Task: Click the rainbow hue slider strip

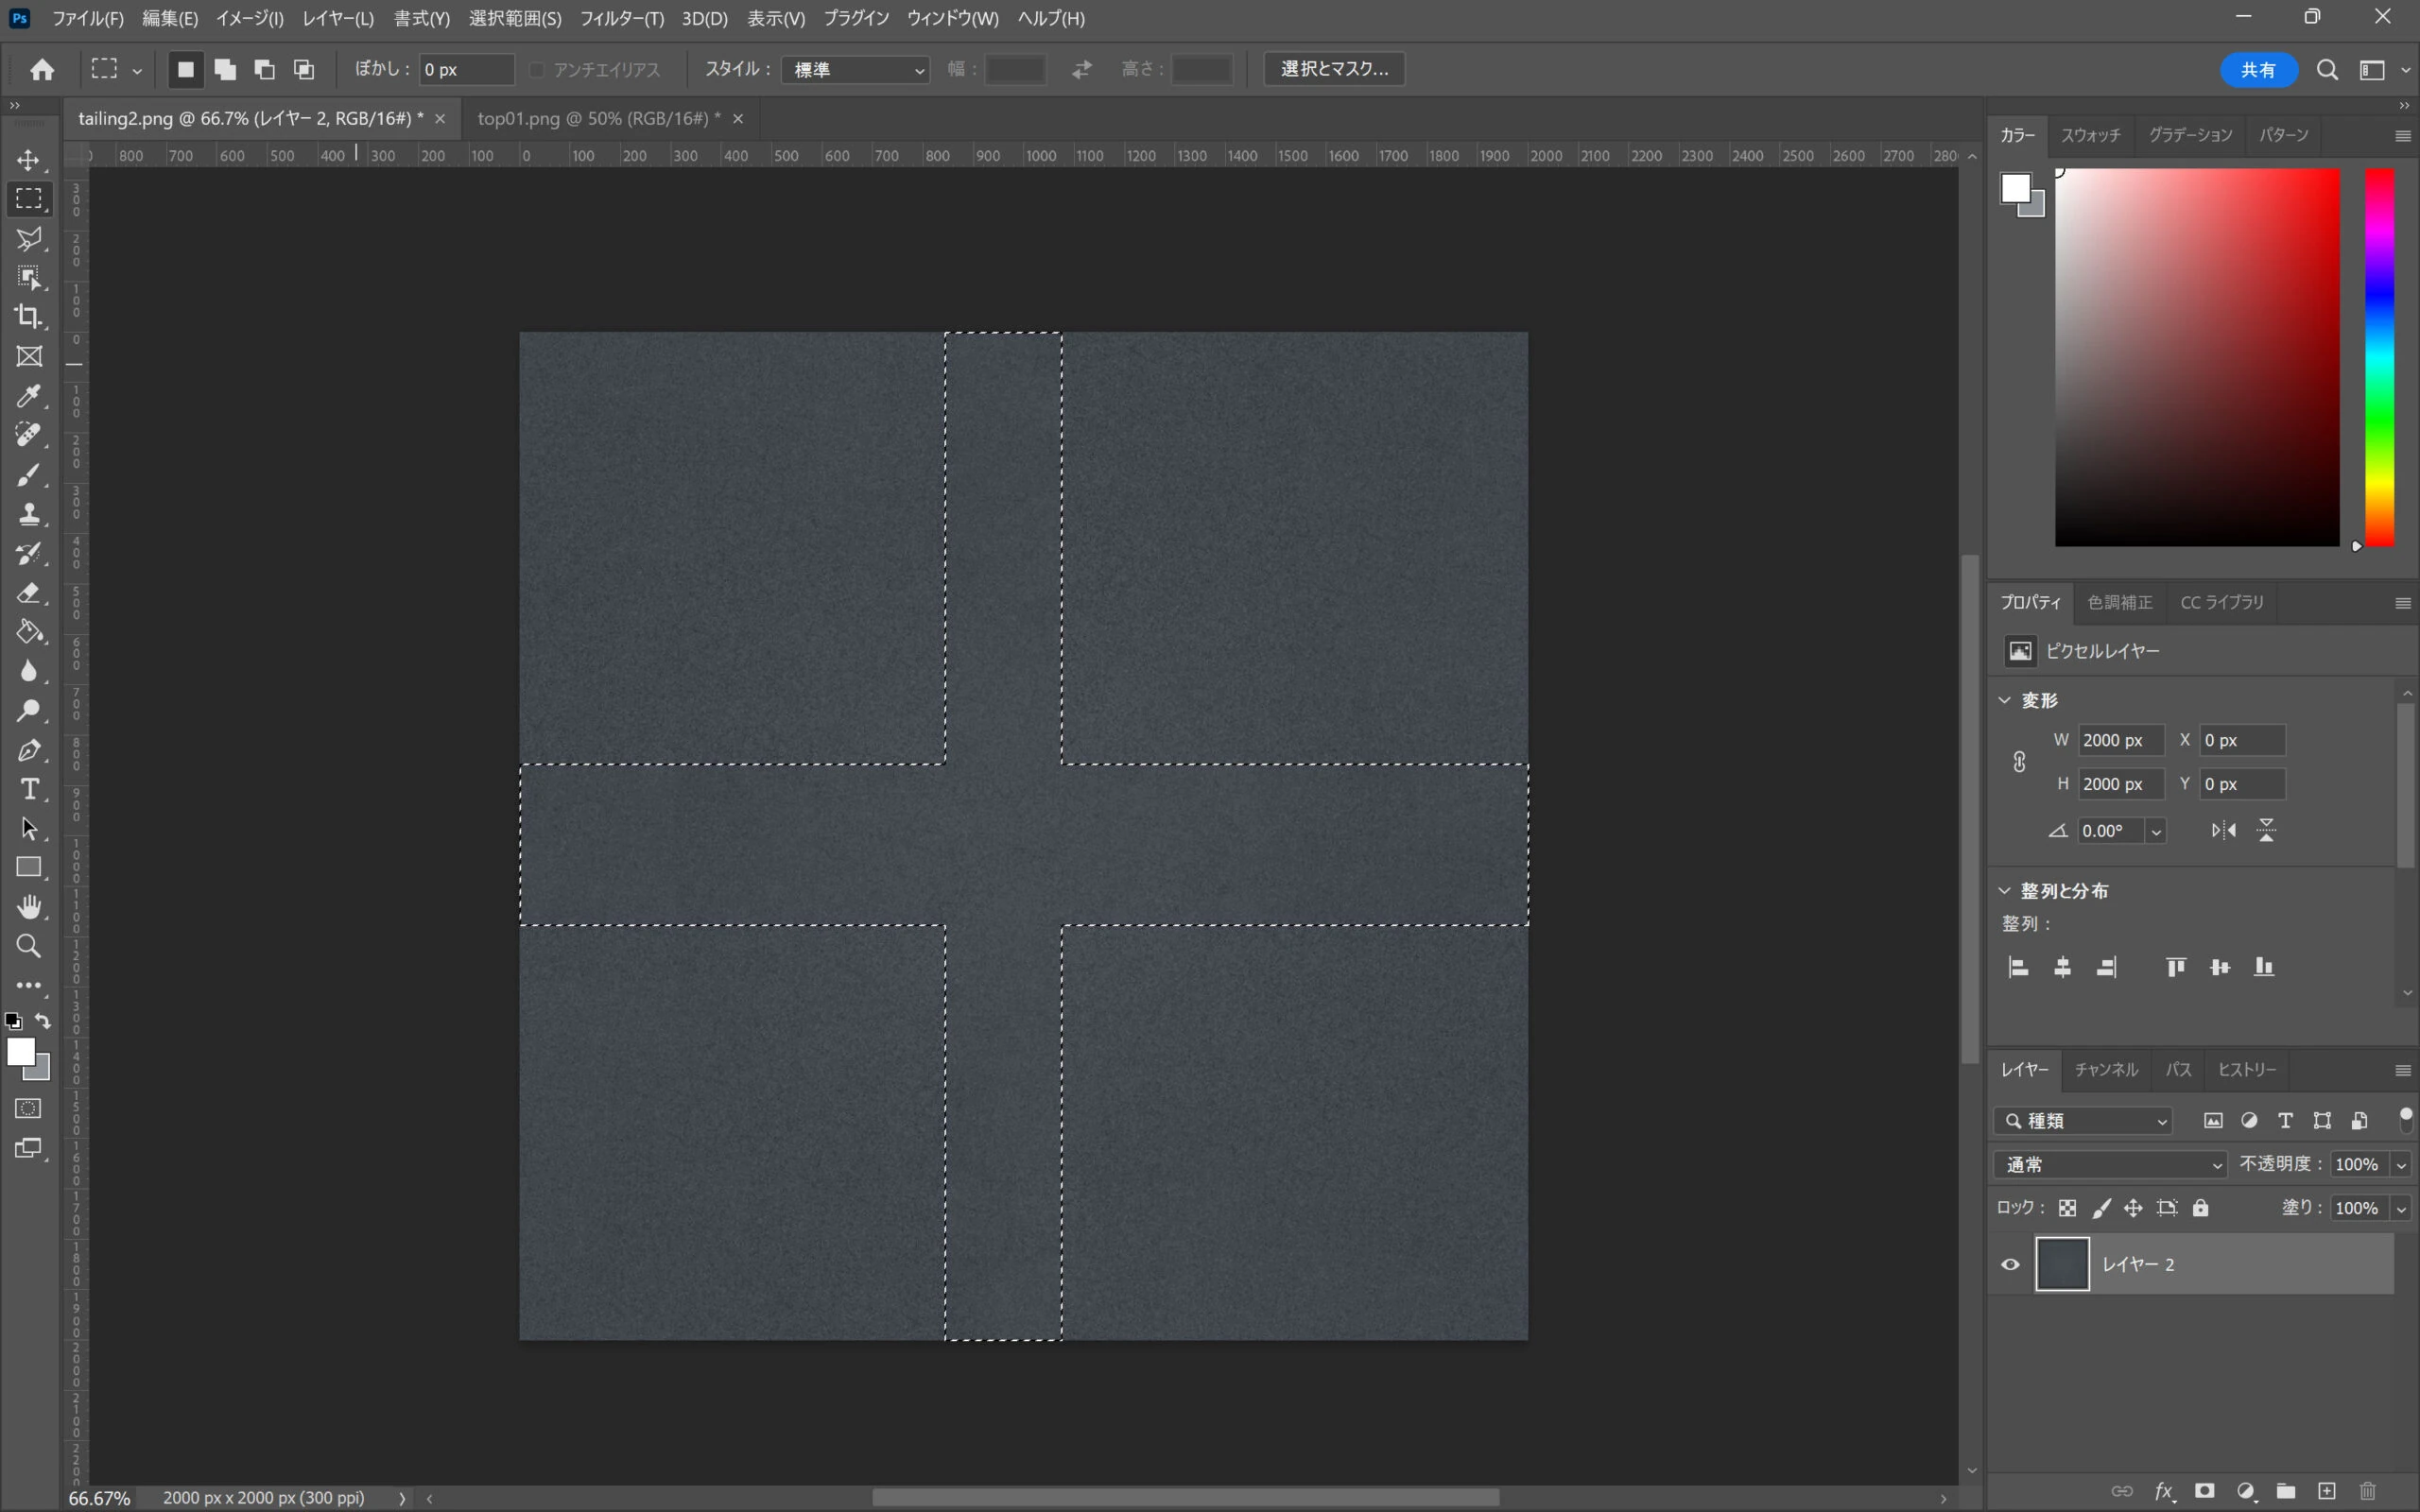Action: tap(2379, 355)
